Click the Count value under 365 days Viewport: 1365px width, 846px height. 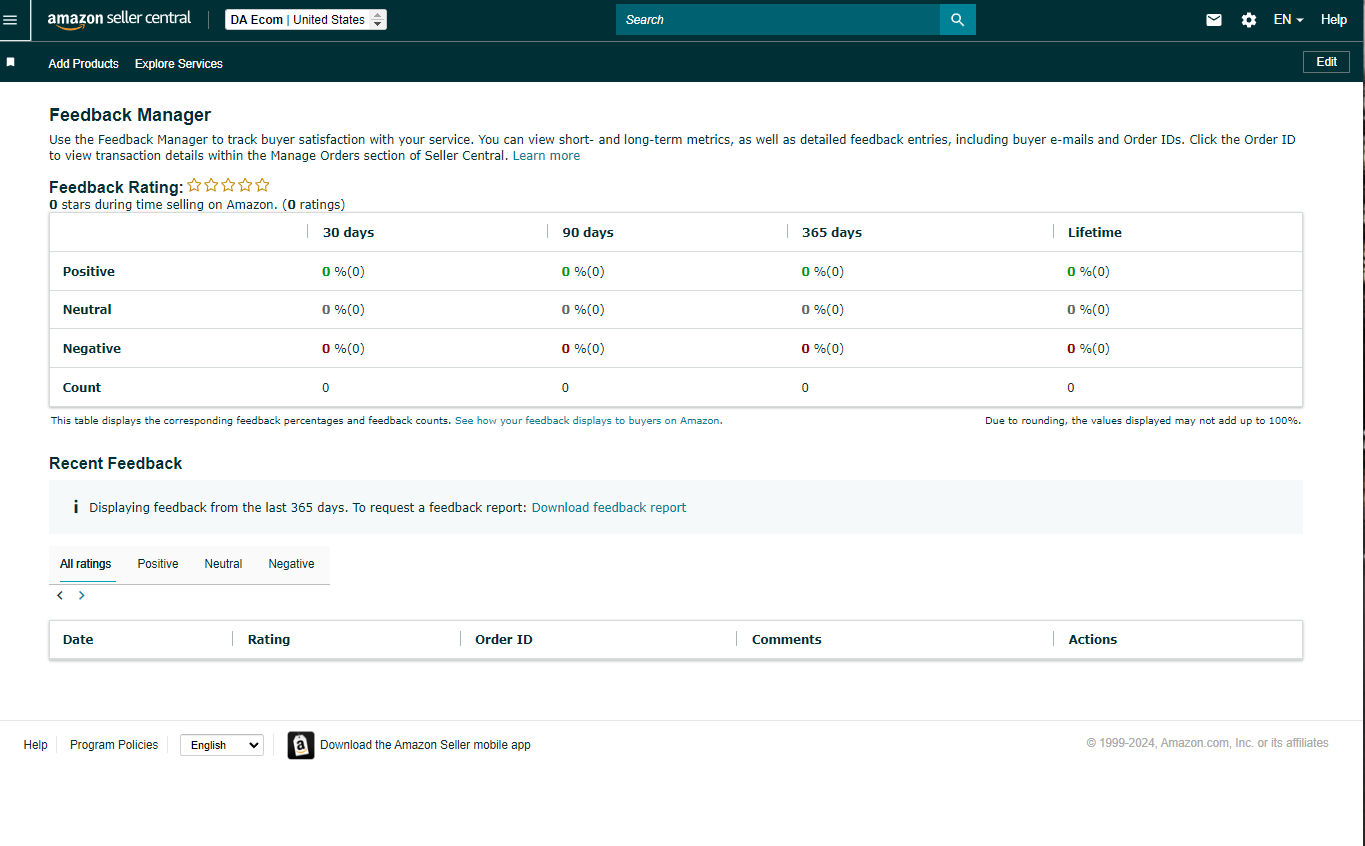(x=805, y=387)
